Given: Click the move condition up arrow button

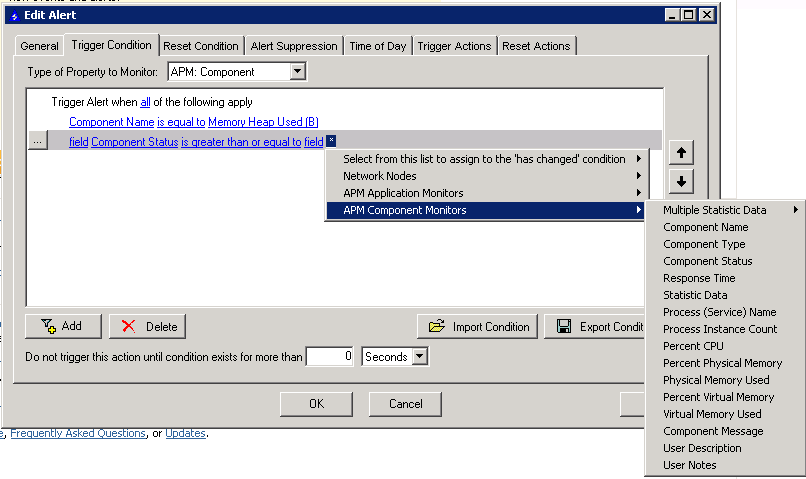Looking at the screenshot, I should [681, 153].
